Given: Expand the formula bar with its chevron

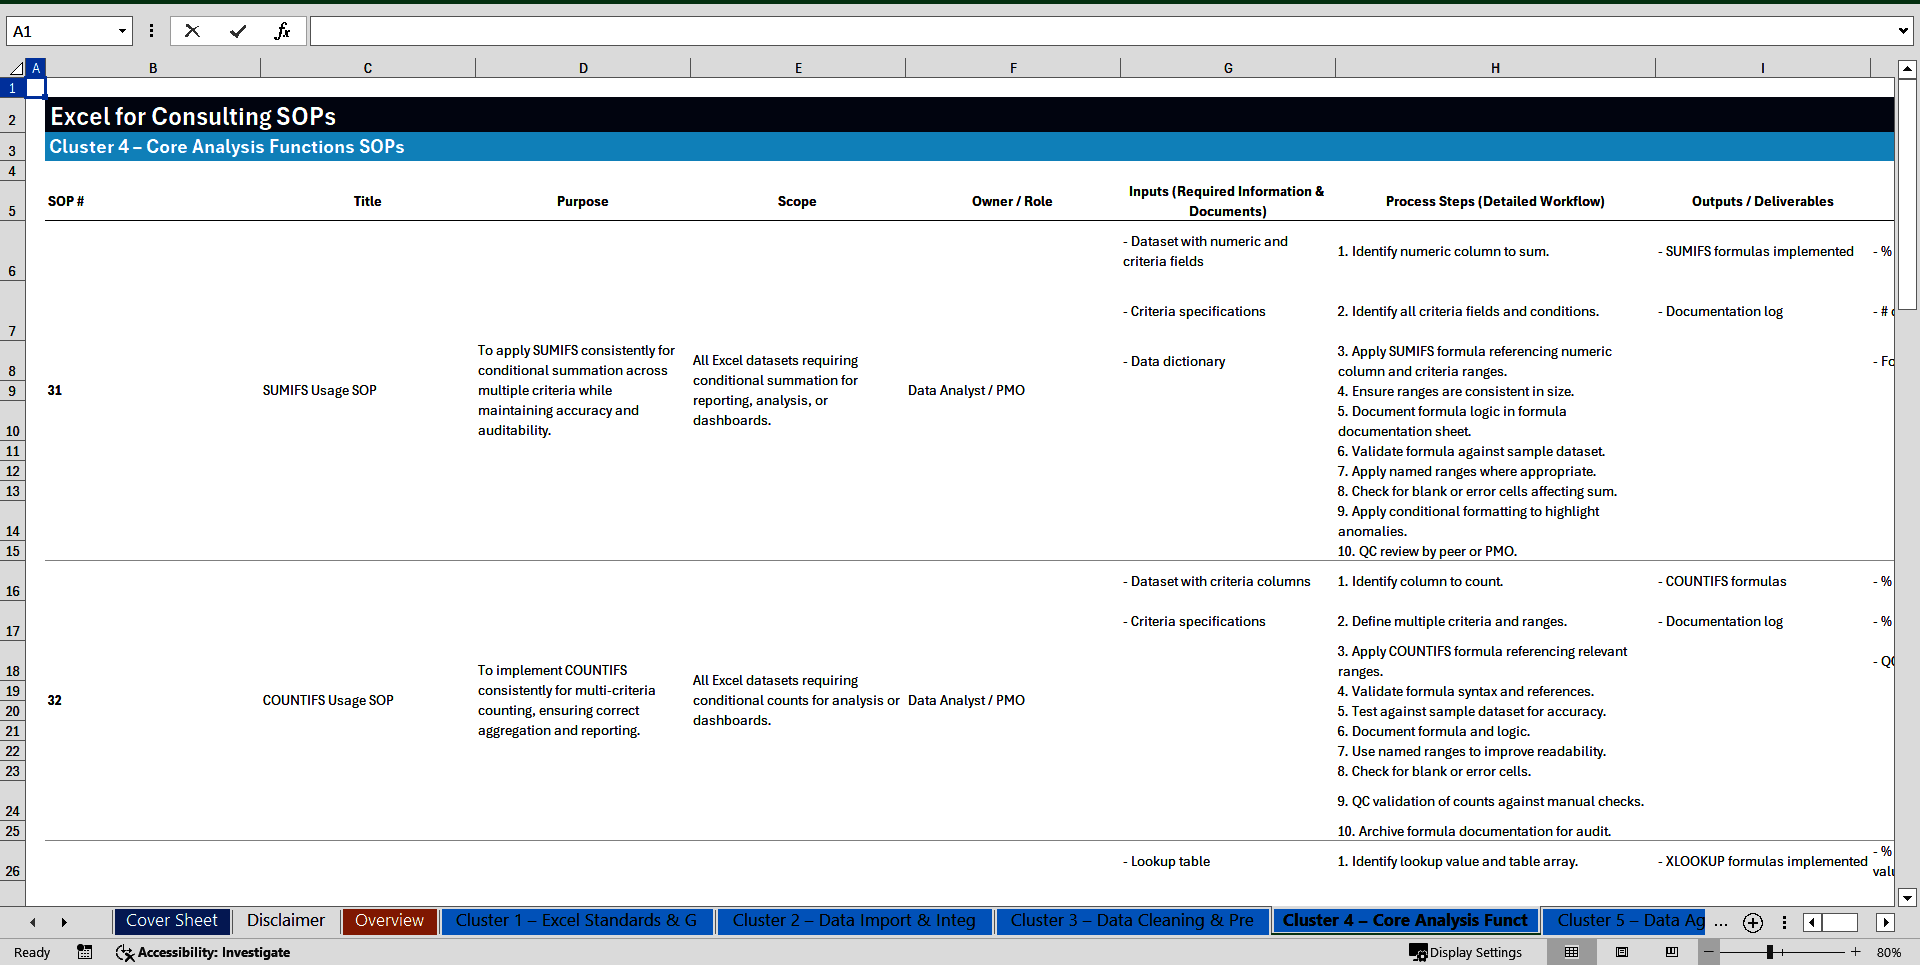Looking at the screenshot, I should (1904, 31).
